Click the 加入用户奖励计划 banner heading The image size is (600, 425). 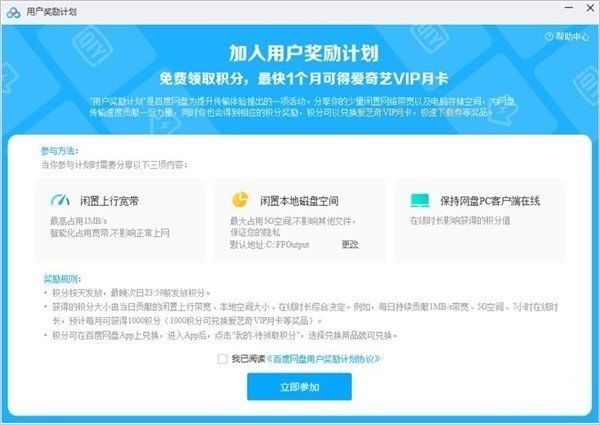[x=304, y=53]
